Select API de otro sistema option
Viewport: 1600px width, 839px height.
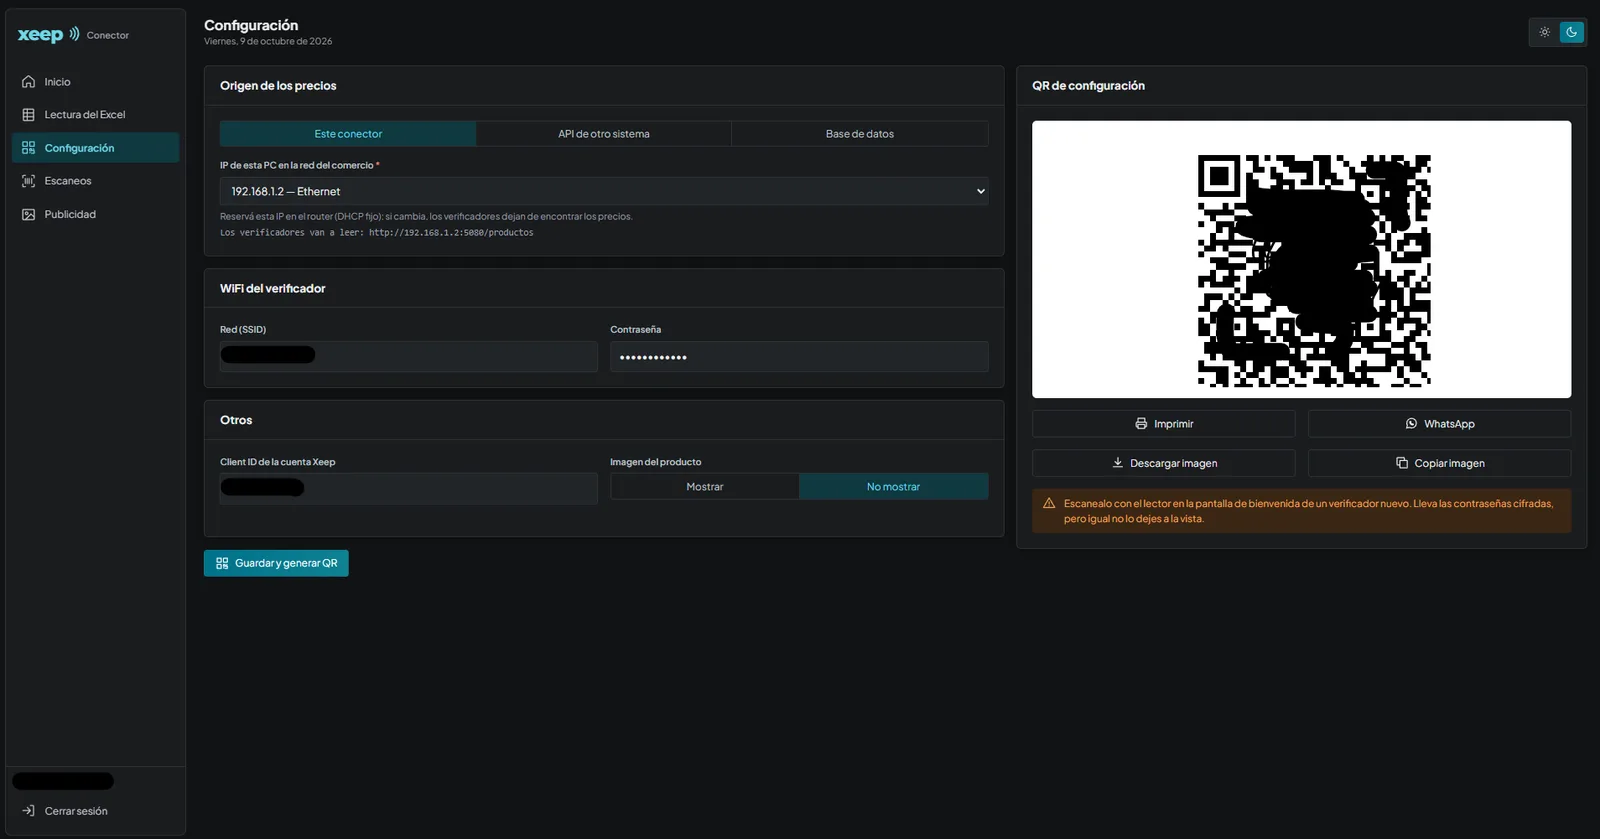pyautogui.click(x=604, y=134)
